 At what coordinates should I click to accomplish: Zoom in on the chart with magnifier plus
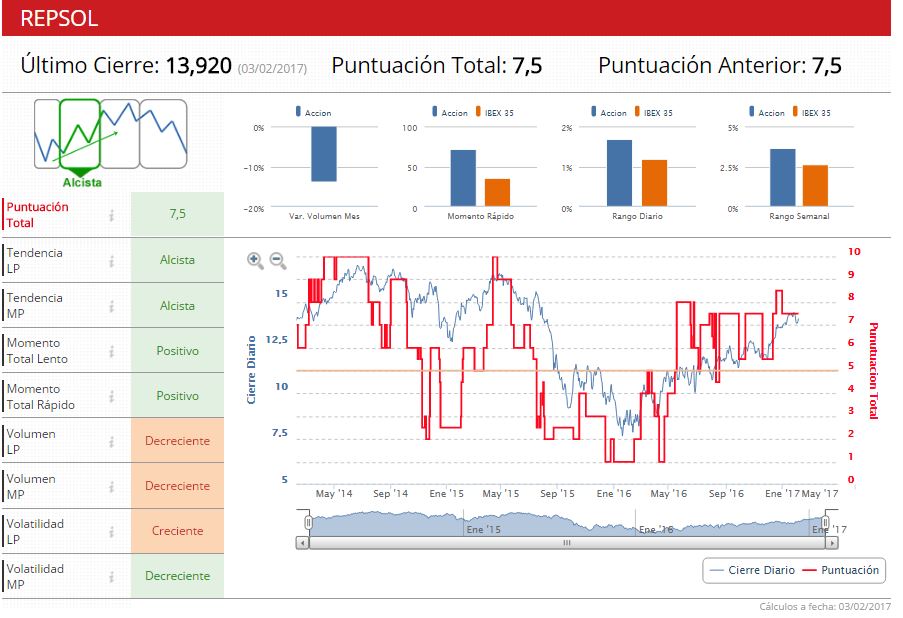pyautogui.click(x=255, y=260)
